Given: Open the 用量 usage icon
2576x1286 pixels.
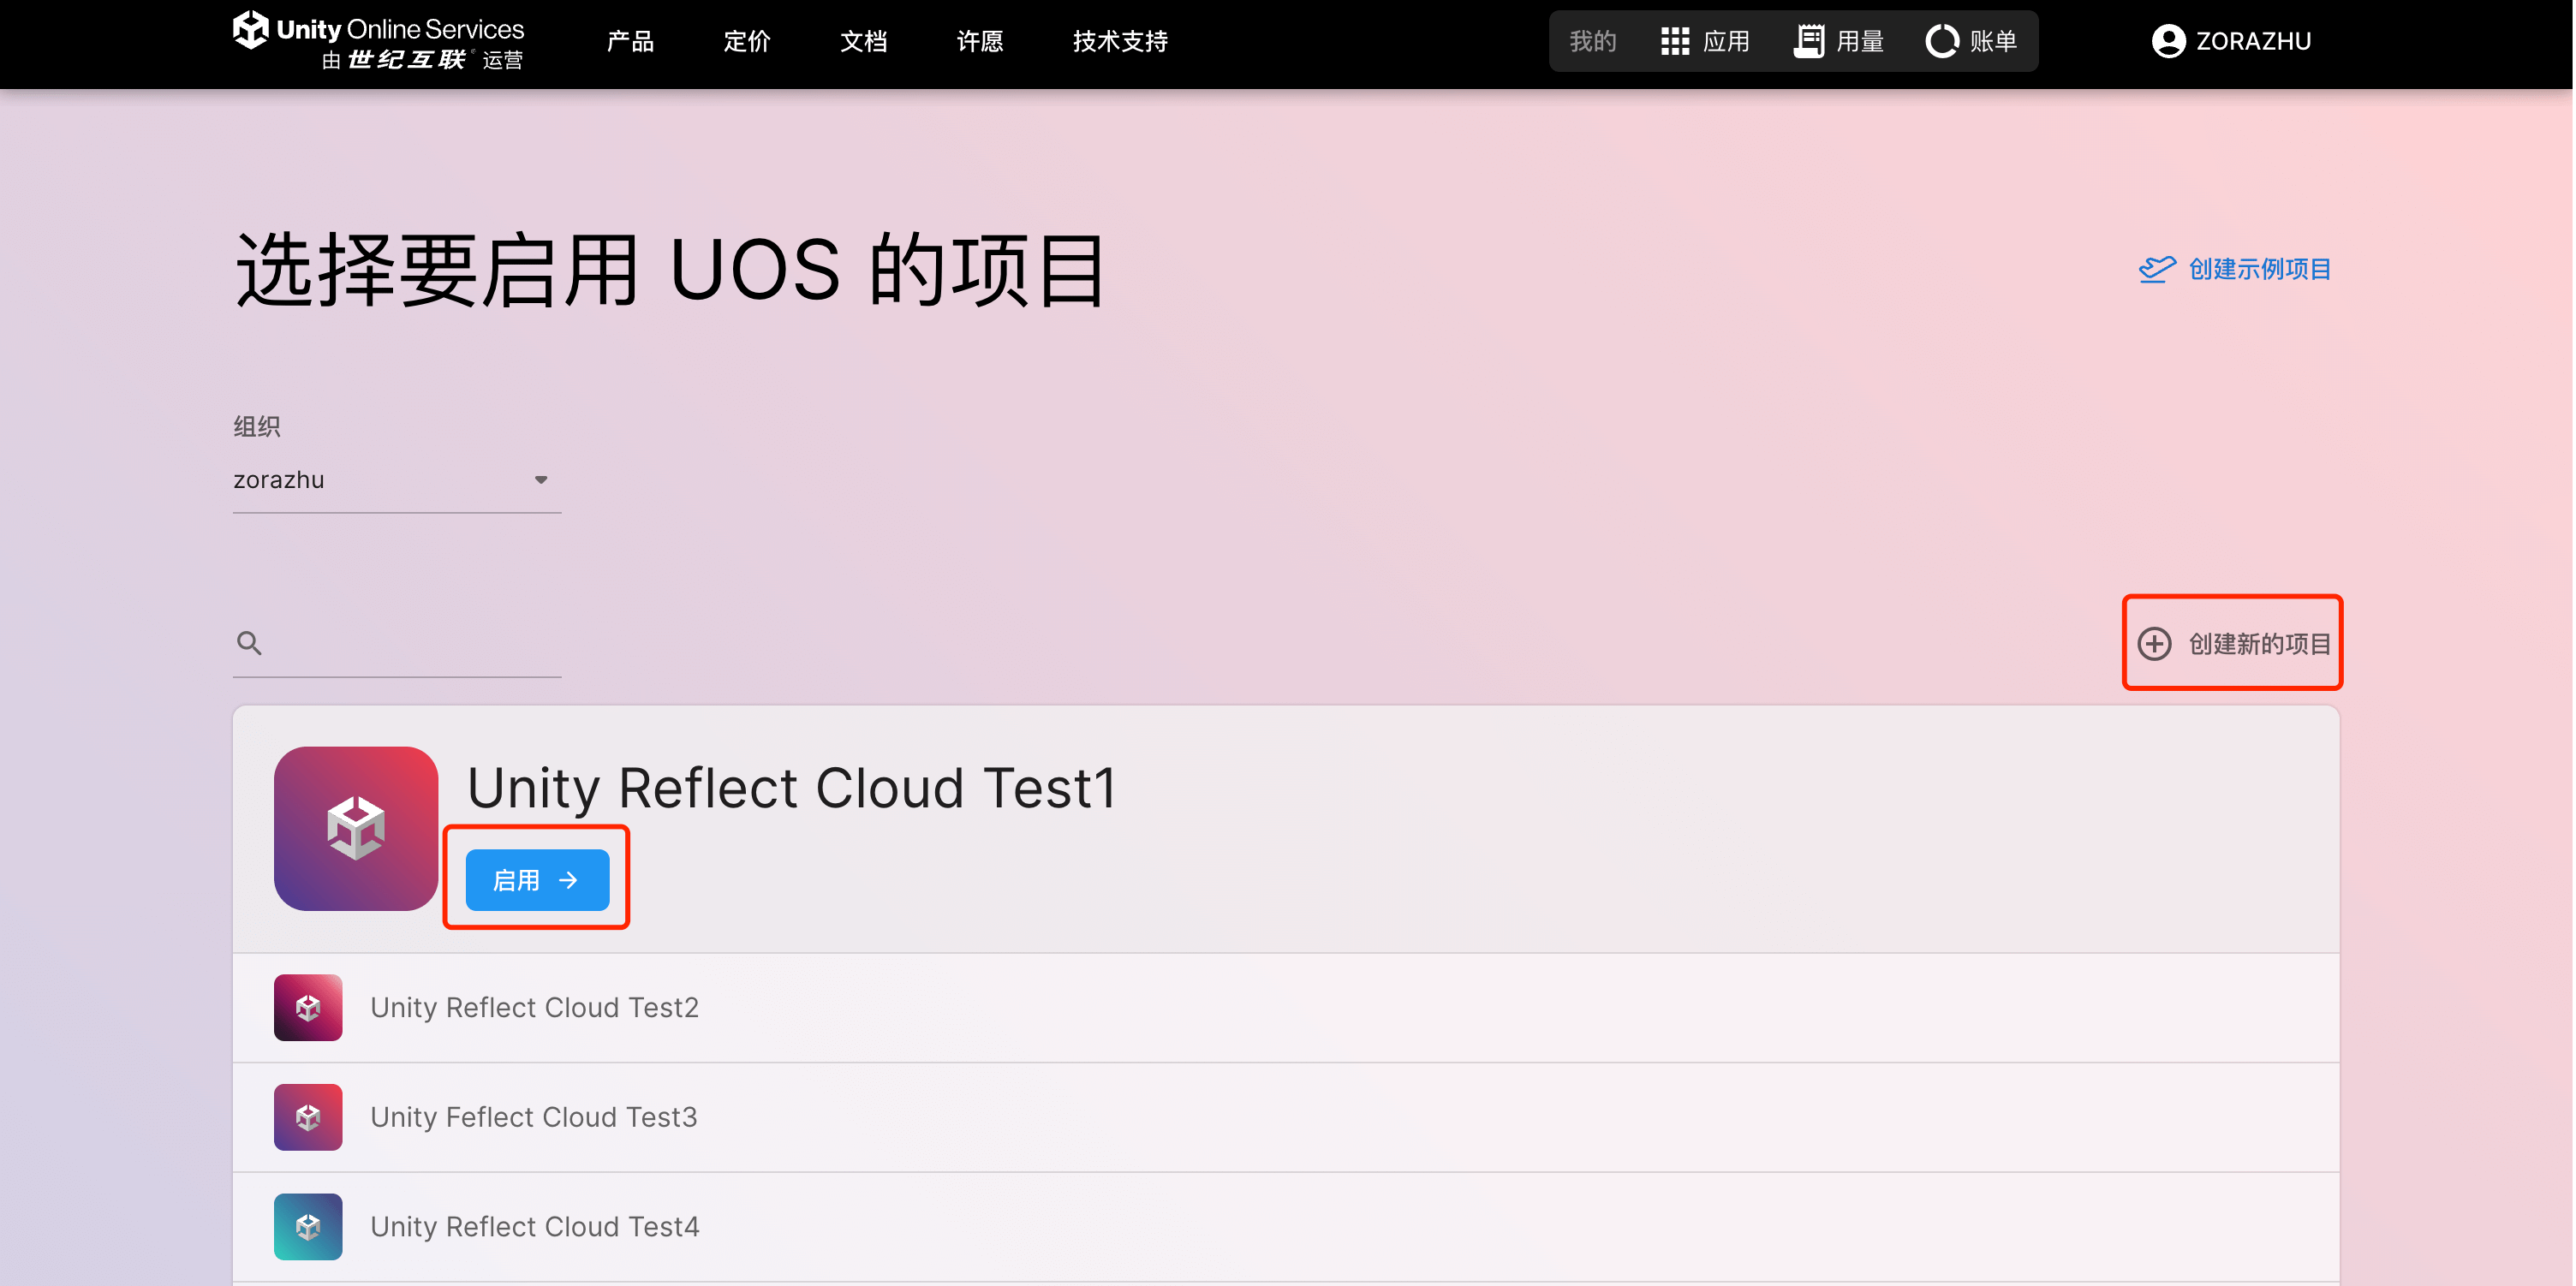Looking at the screenshot, I should (x=1808, y=41).
